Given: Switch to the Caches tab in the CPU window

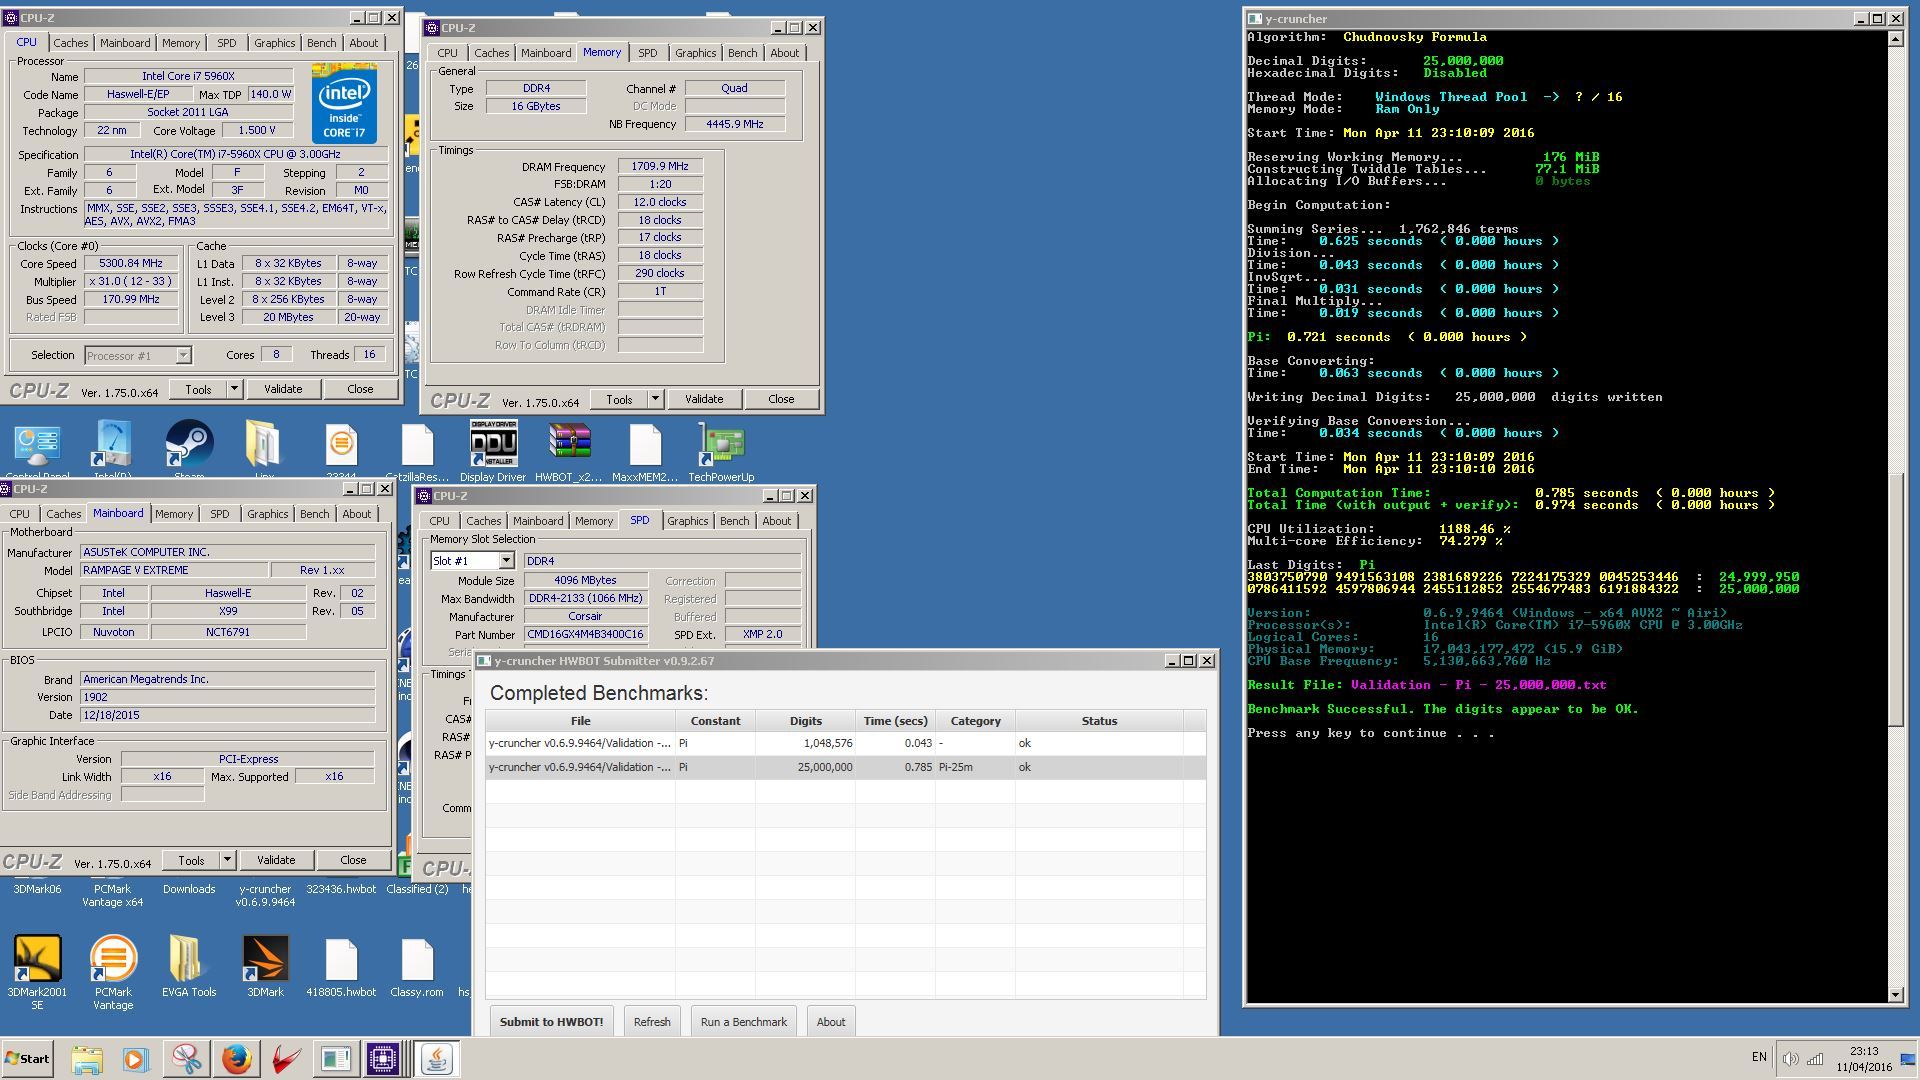Looking at the screenshot, I should coord(70,43).
